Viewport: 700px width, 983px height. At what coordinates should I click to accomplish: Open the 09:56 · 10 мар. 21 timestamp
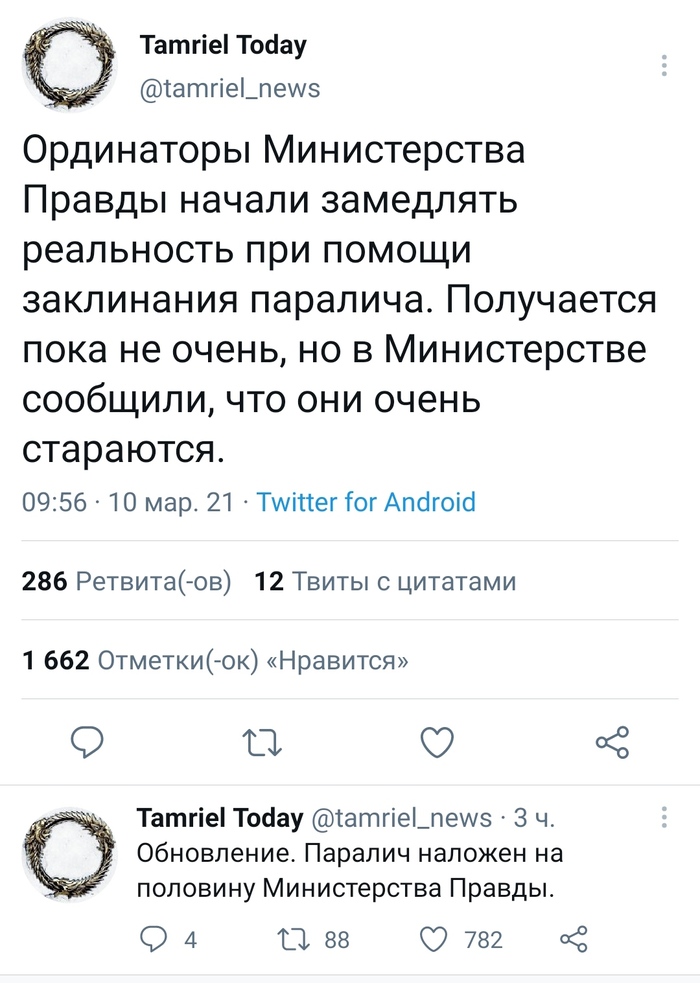(x=127, y=502)
